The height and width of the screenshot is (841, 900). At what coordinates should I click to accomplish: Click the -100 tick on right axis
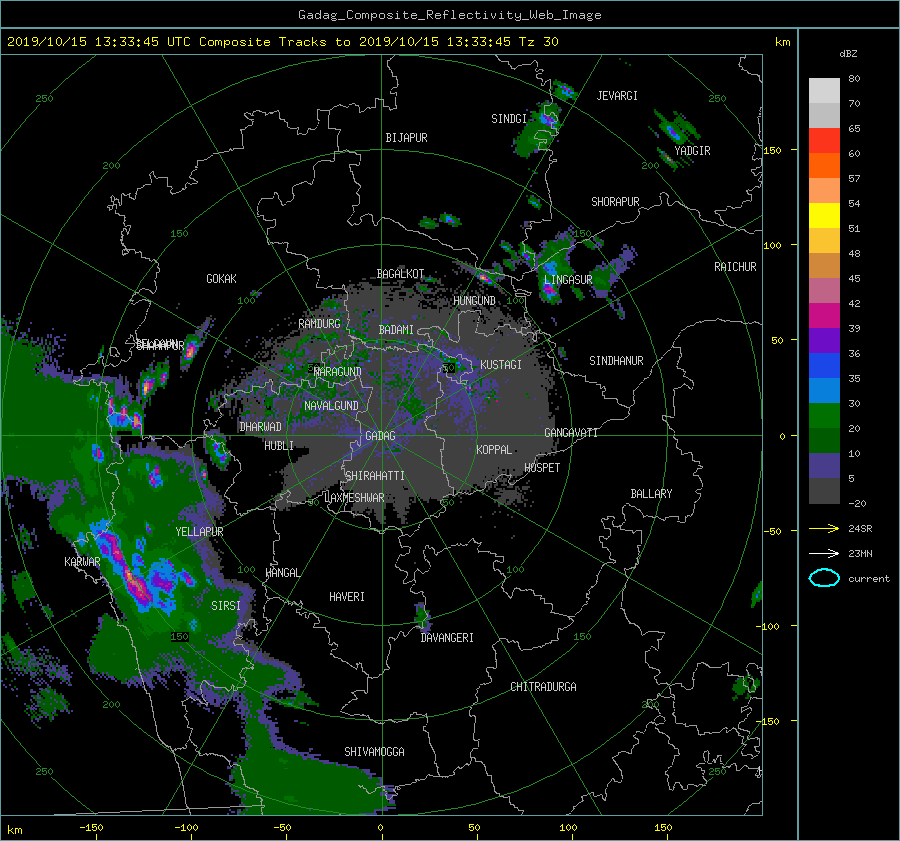768,626
